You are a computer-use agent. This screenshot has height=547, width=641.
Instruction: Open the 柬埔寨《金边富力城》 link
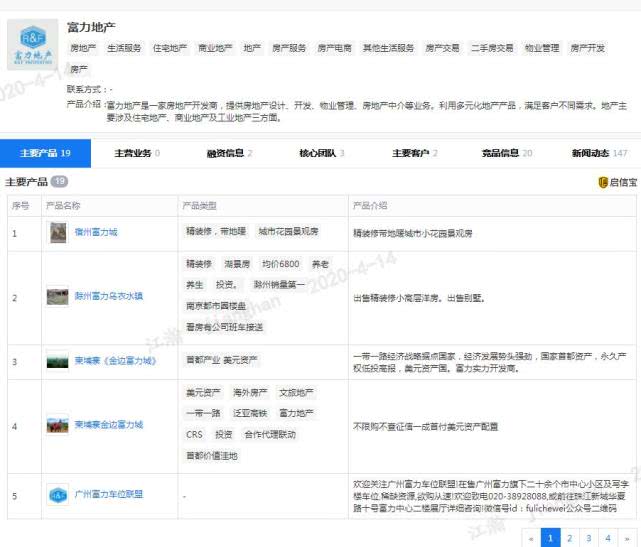tap(115, 361)
